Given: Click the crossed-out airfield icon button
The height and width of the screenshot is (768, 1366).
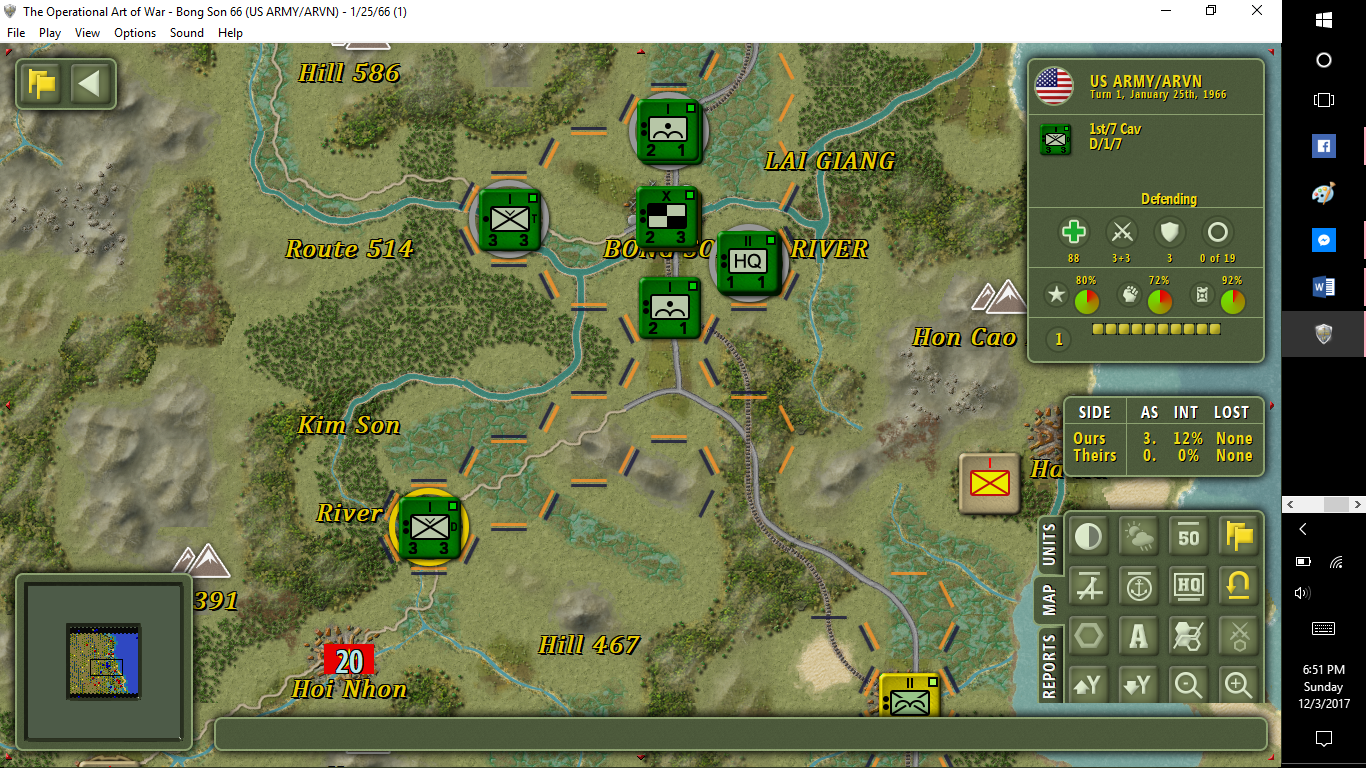Looking at the screenshot, I should 1089,586.
